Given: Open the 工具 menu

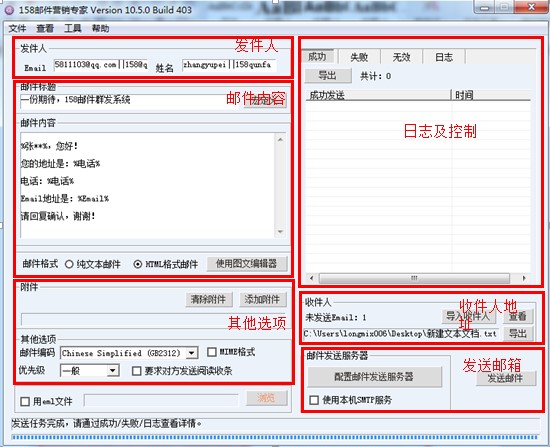Looking at the screenshot, I should pyautogui.click(x=73, y=28).
